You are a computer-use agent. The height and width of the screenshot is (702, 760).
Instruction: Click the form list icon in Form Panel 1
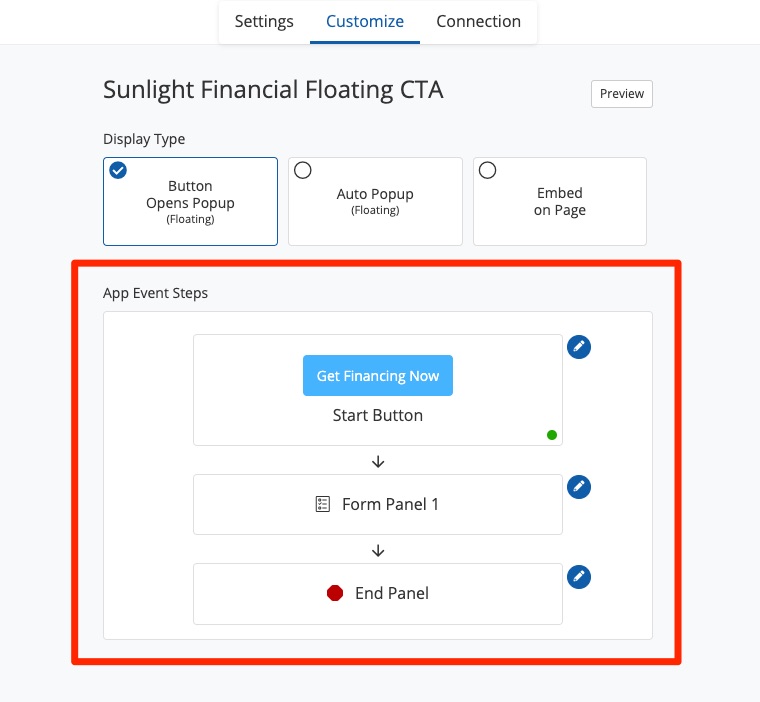[x=323, y=504]
